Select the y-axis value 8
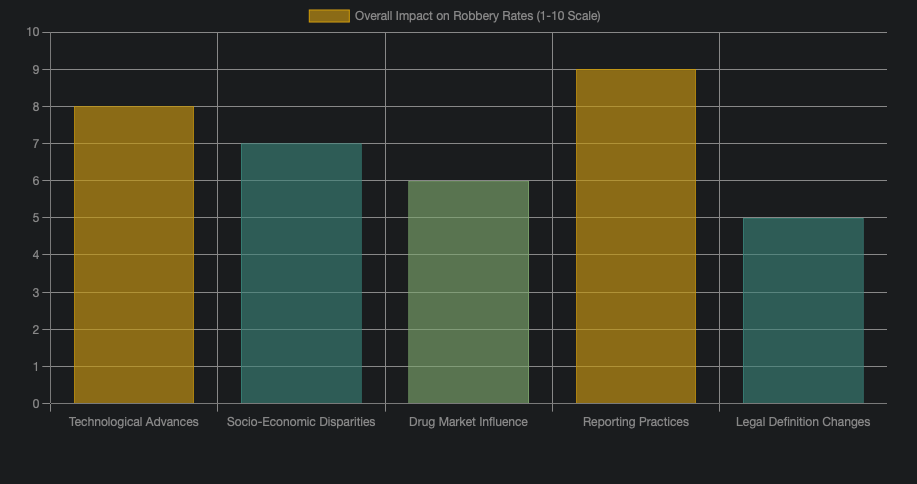This screenshot has height=484, width=917. pyautogui.click(x=35, y=107)
